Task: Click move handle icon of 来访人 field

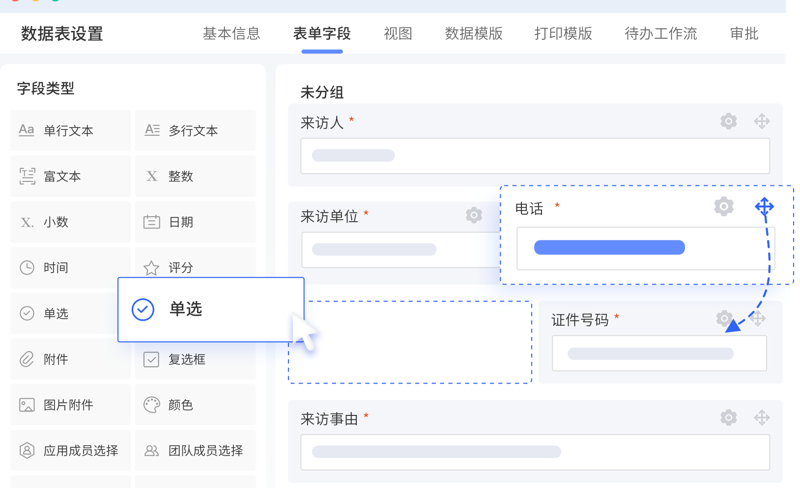Action: click(762, 121)
